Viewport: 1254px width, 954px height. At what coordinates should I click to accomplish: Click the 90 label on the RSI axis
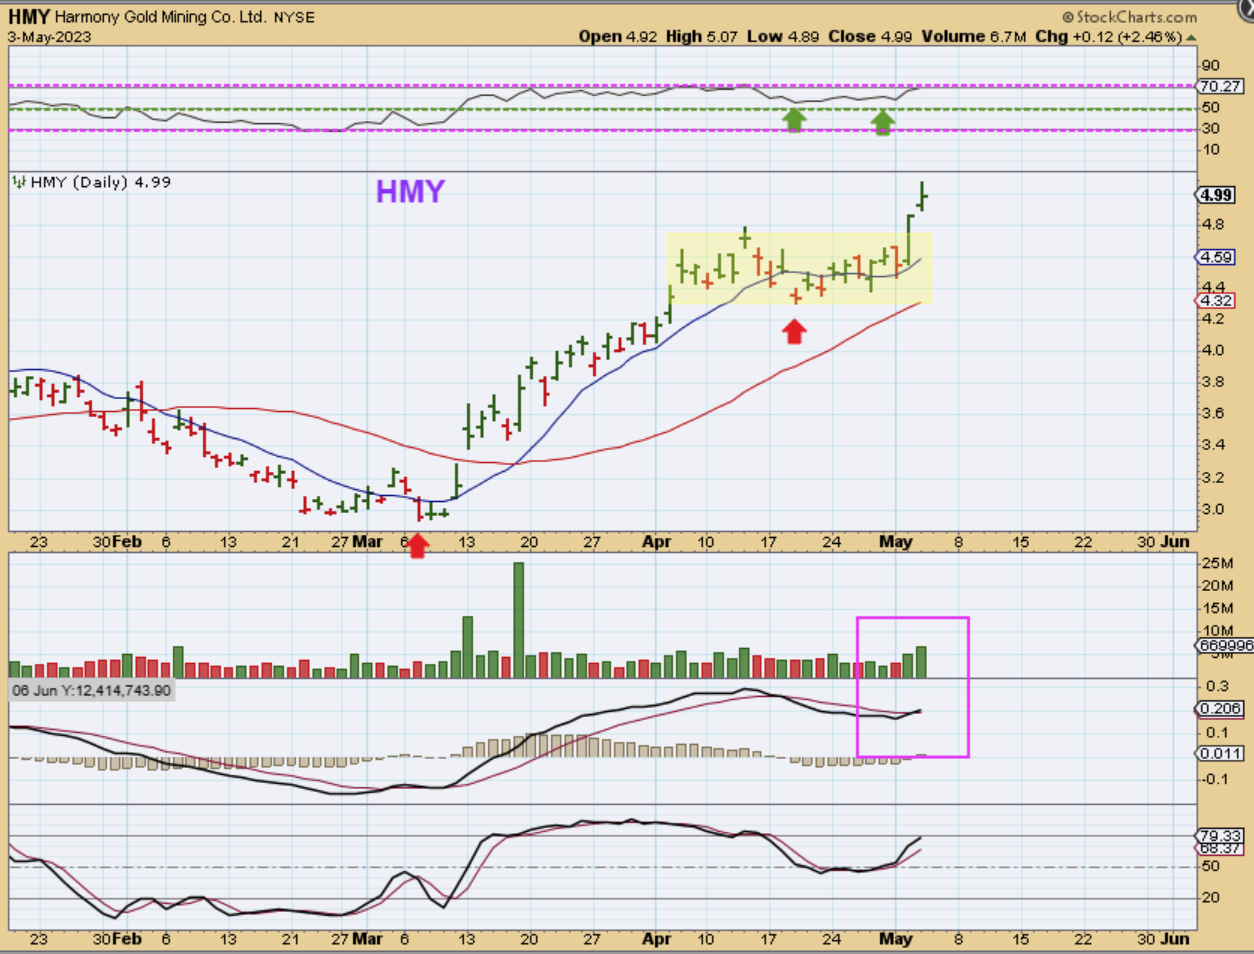[x=1211, y=65]
